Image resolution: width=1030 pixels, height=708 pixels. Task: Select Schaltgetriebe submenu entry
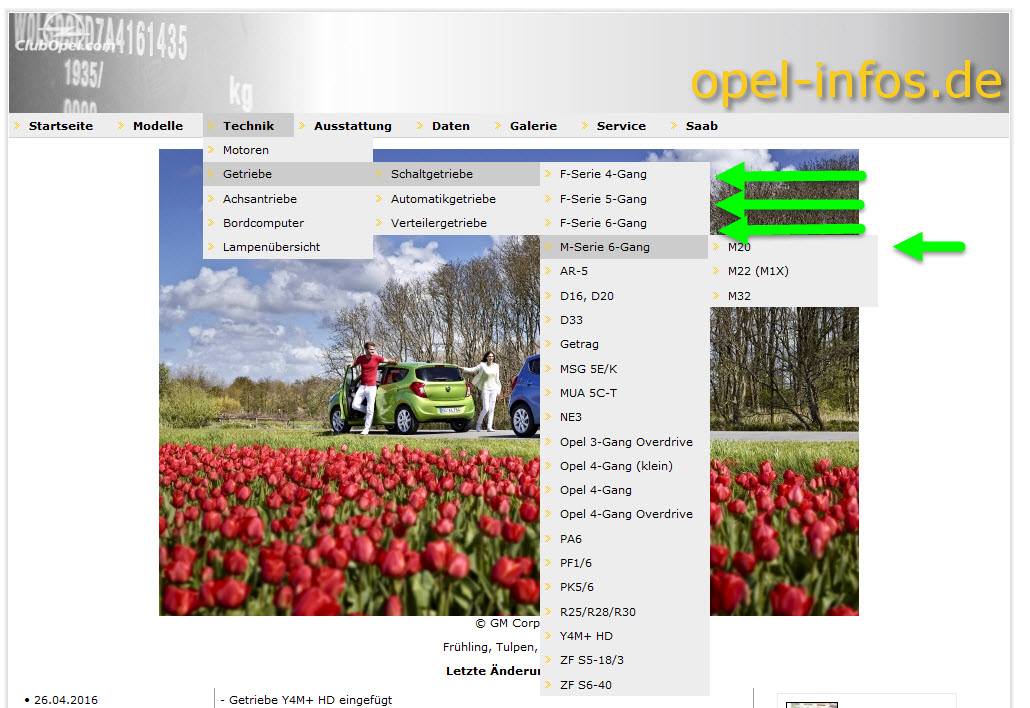(x=456, y=174)
